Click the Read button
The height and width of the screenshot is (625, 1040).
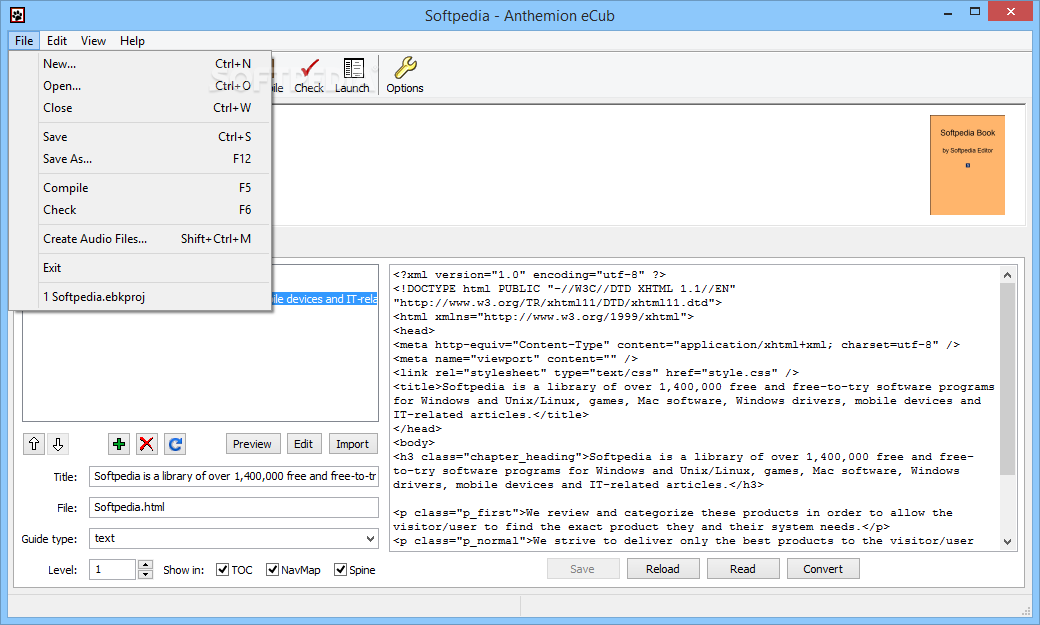coord(743,569)
